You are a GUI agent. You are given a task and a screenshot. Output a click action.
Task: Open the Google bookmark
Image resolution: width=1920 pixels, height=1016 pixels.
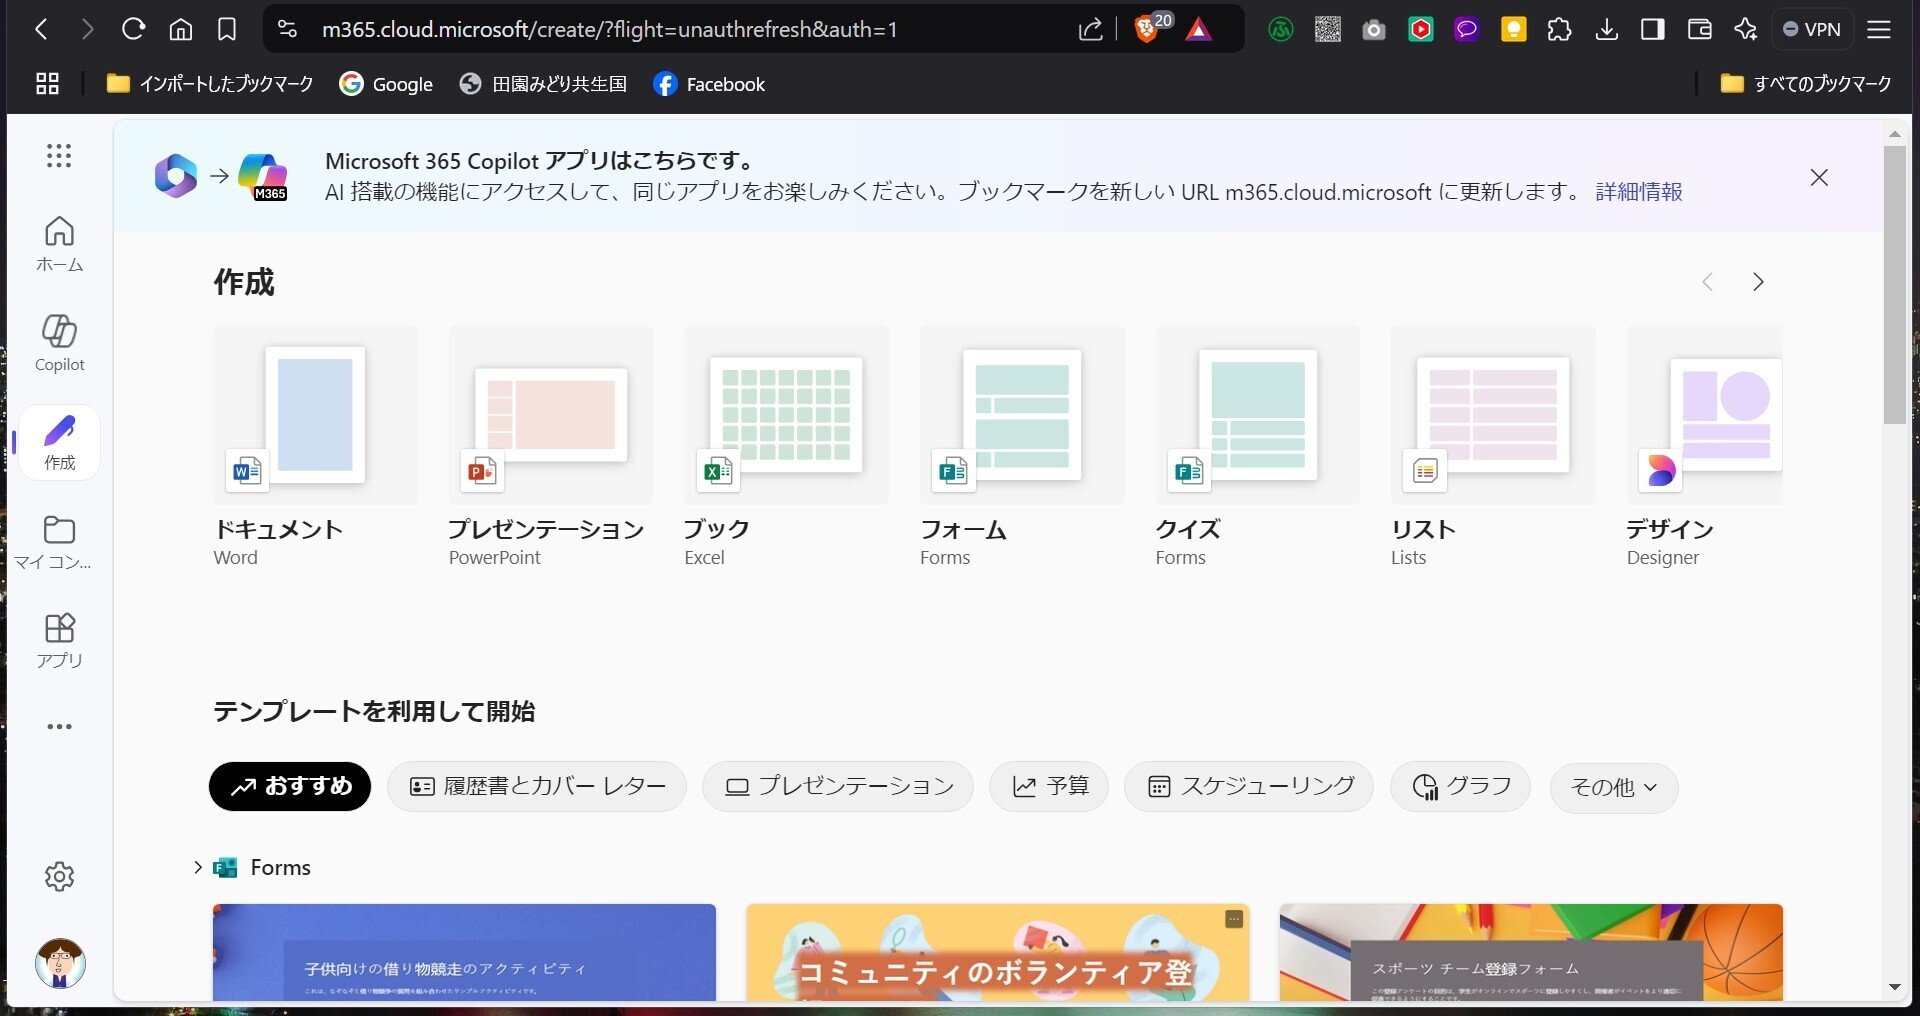click(386, 84)
